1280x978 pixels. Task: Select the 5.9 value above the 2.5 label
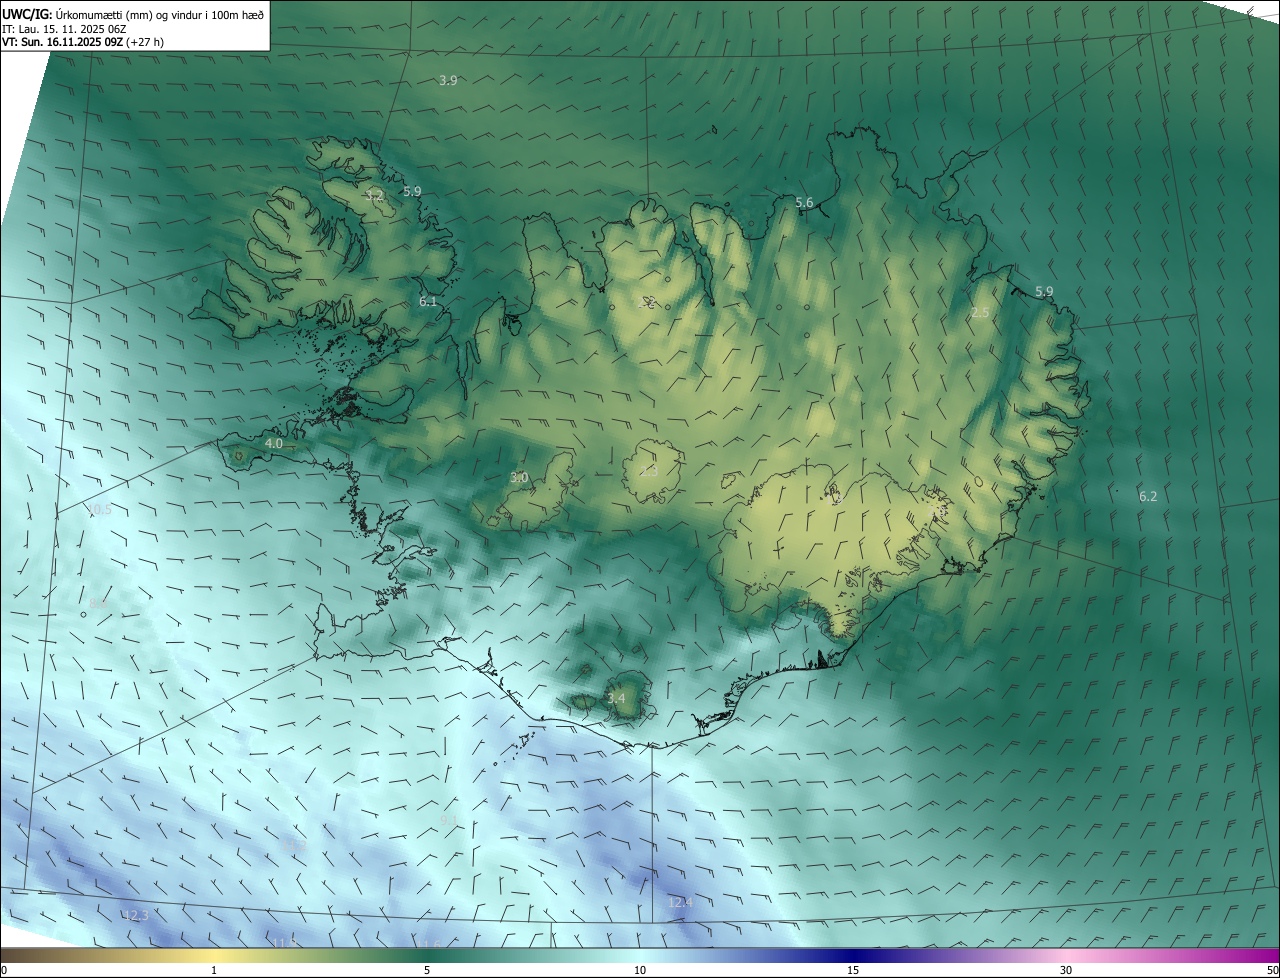(x=1044, y=292)
